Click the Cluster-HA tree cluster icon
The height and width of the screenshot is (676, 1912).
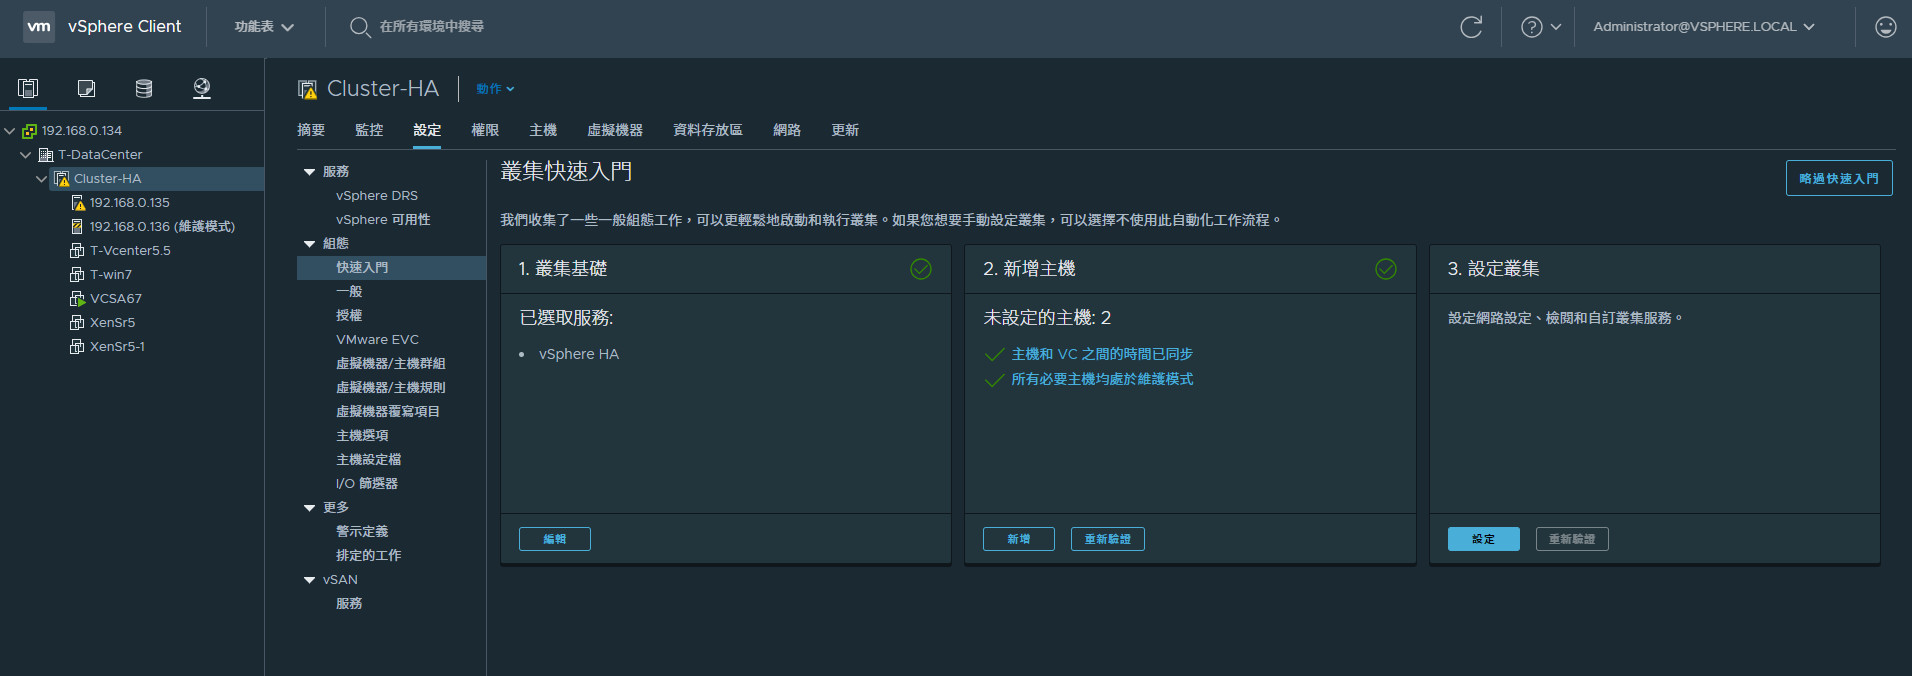point(62,179)
